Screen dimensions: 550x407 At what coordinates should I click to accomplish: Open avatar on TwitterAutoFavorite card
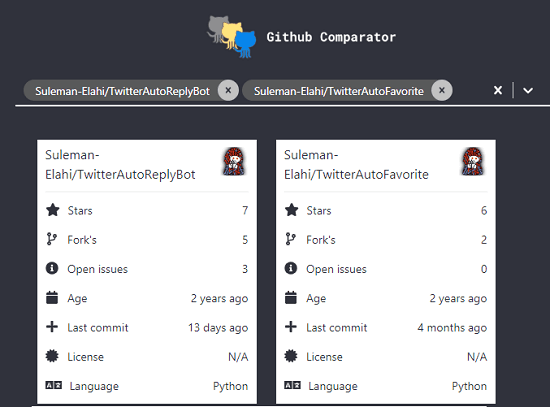(473, 161)
